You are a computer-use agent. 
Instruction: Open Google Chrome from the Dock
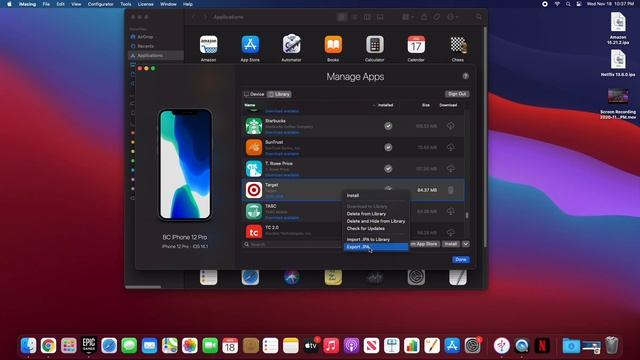[x=48, y=346]
